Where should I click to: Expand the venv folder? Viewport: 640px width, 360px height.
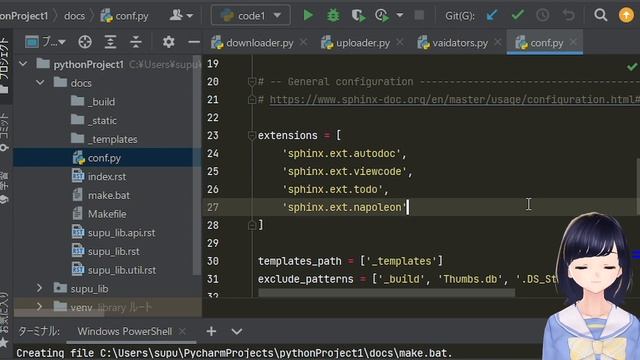[x=39, y=307]
